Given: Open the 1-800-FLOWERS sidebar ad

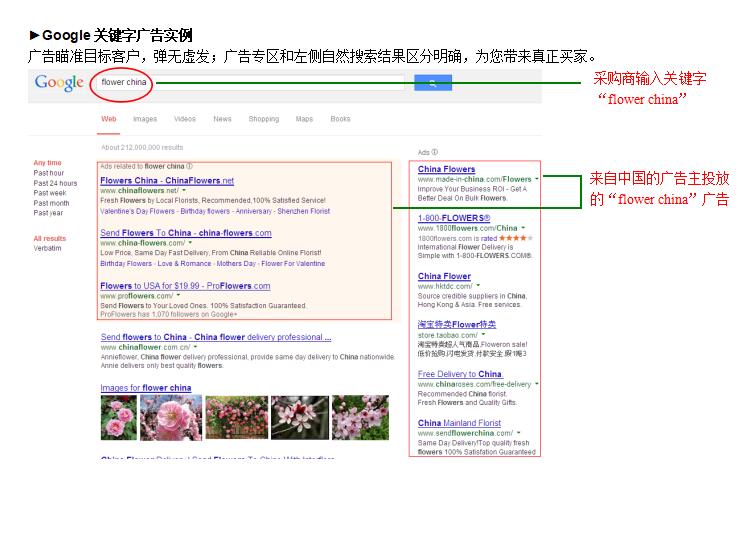Looking at the screenshot, I should coord(454,218).
